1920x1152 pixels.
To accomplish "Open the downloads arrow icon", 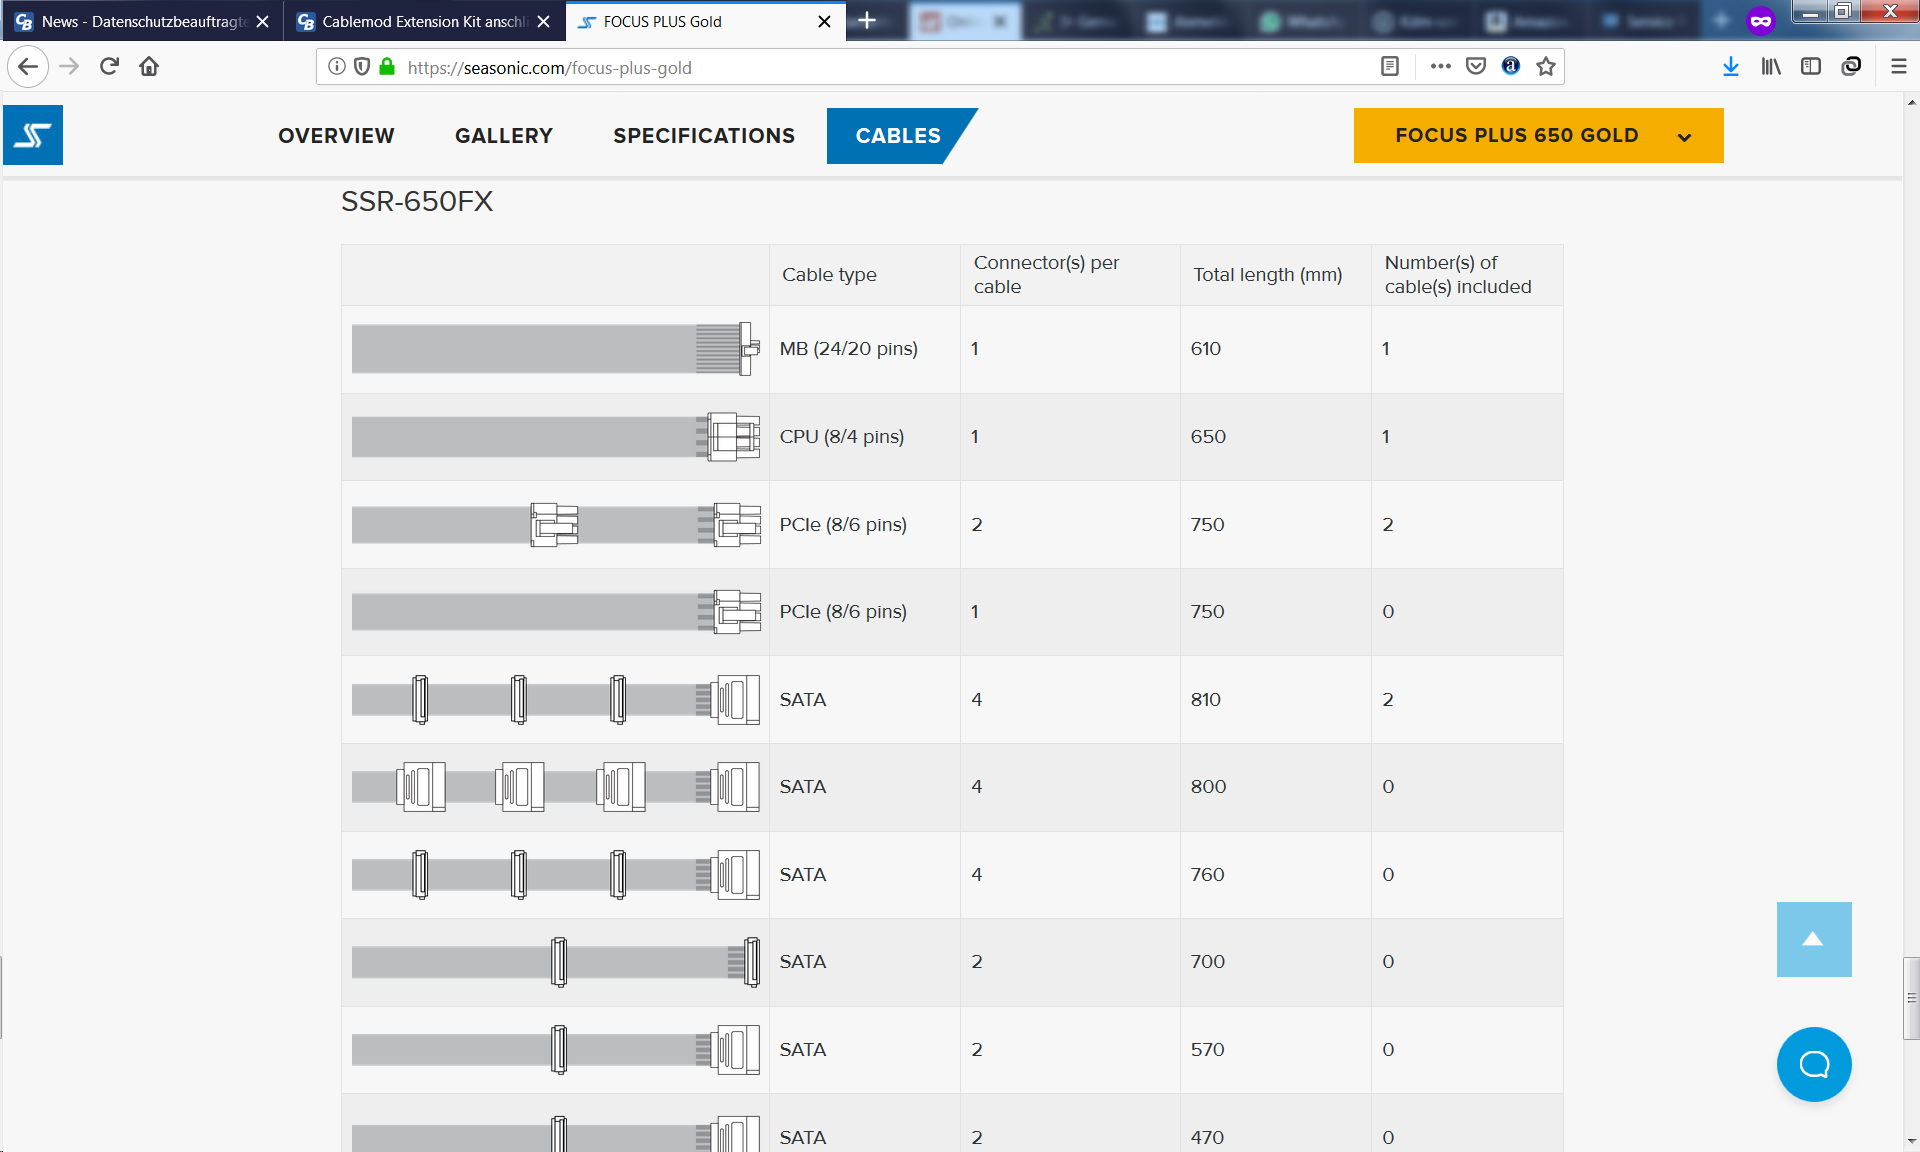I will [1731, 67].
